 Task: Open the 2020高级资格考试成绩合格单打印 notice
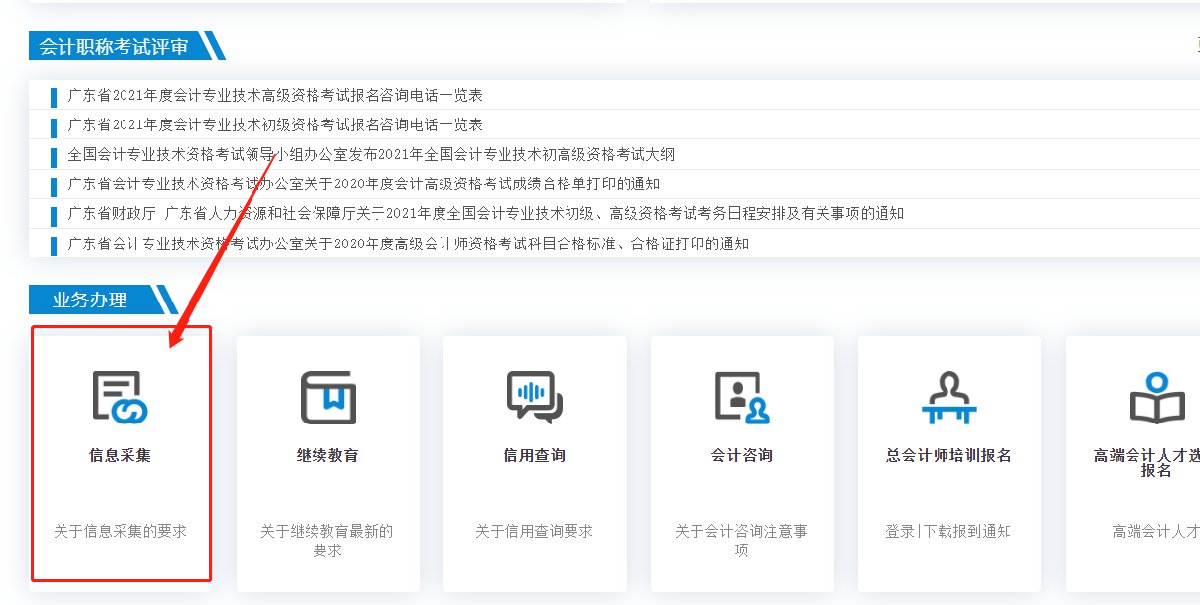(364, 184)
